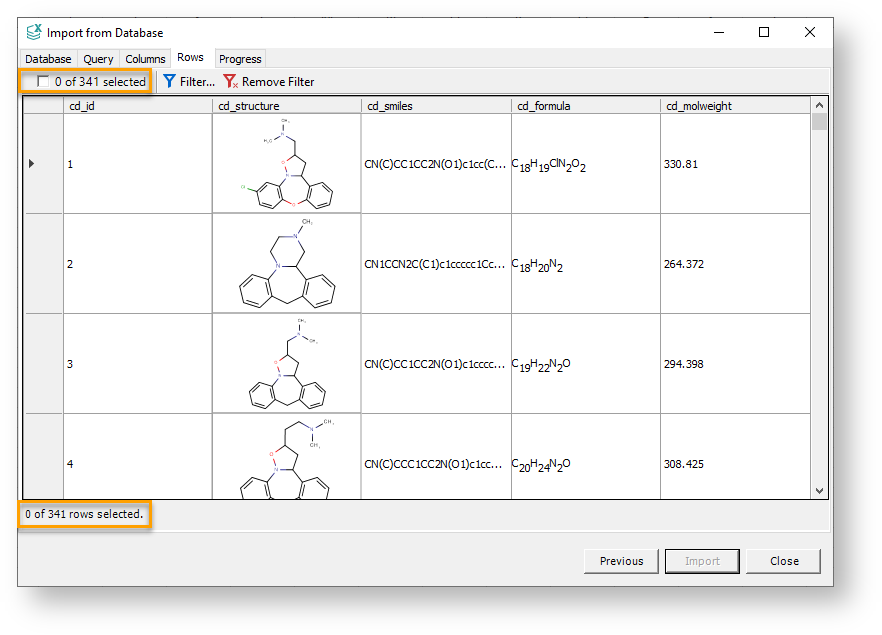The height and width of the screenshot is (635, 882).
Task: Sort by the cd_molweight column header
Action: (x=735, y=106)
